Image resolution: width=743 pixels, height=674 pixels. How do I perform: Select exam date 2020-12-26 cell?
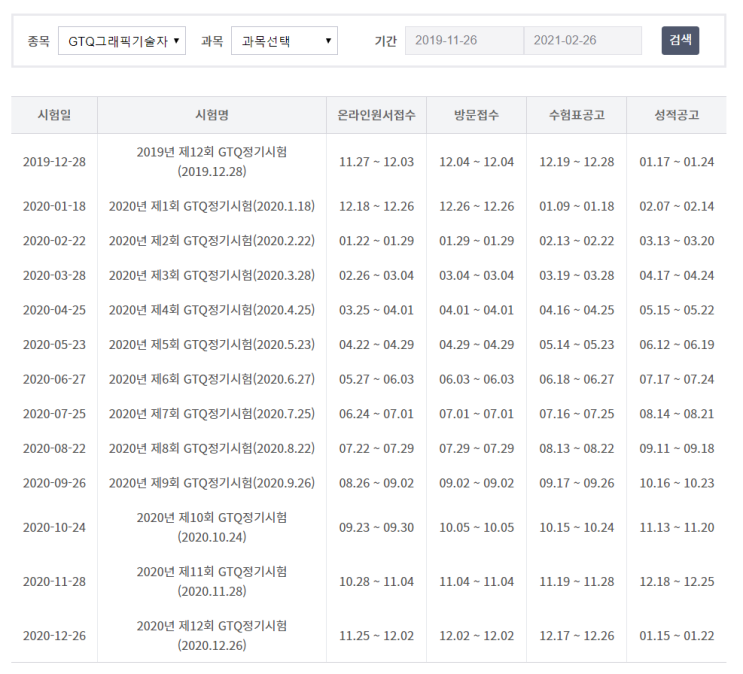(54, 636)
